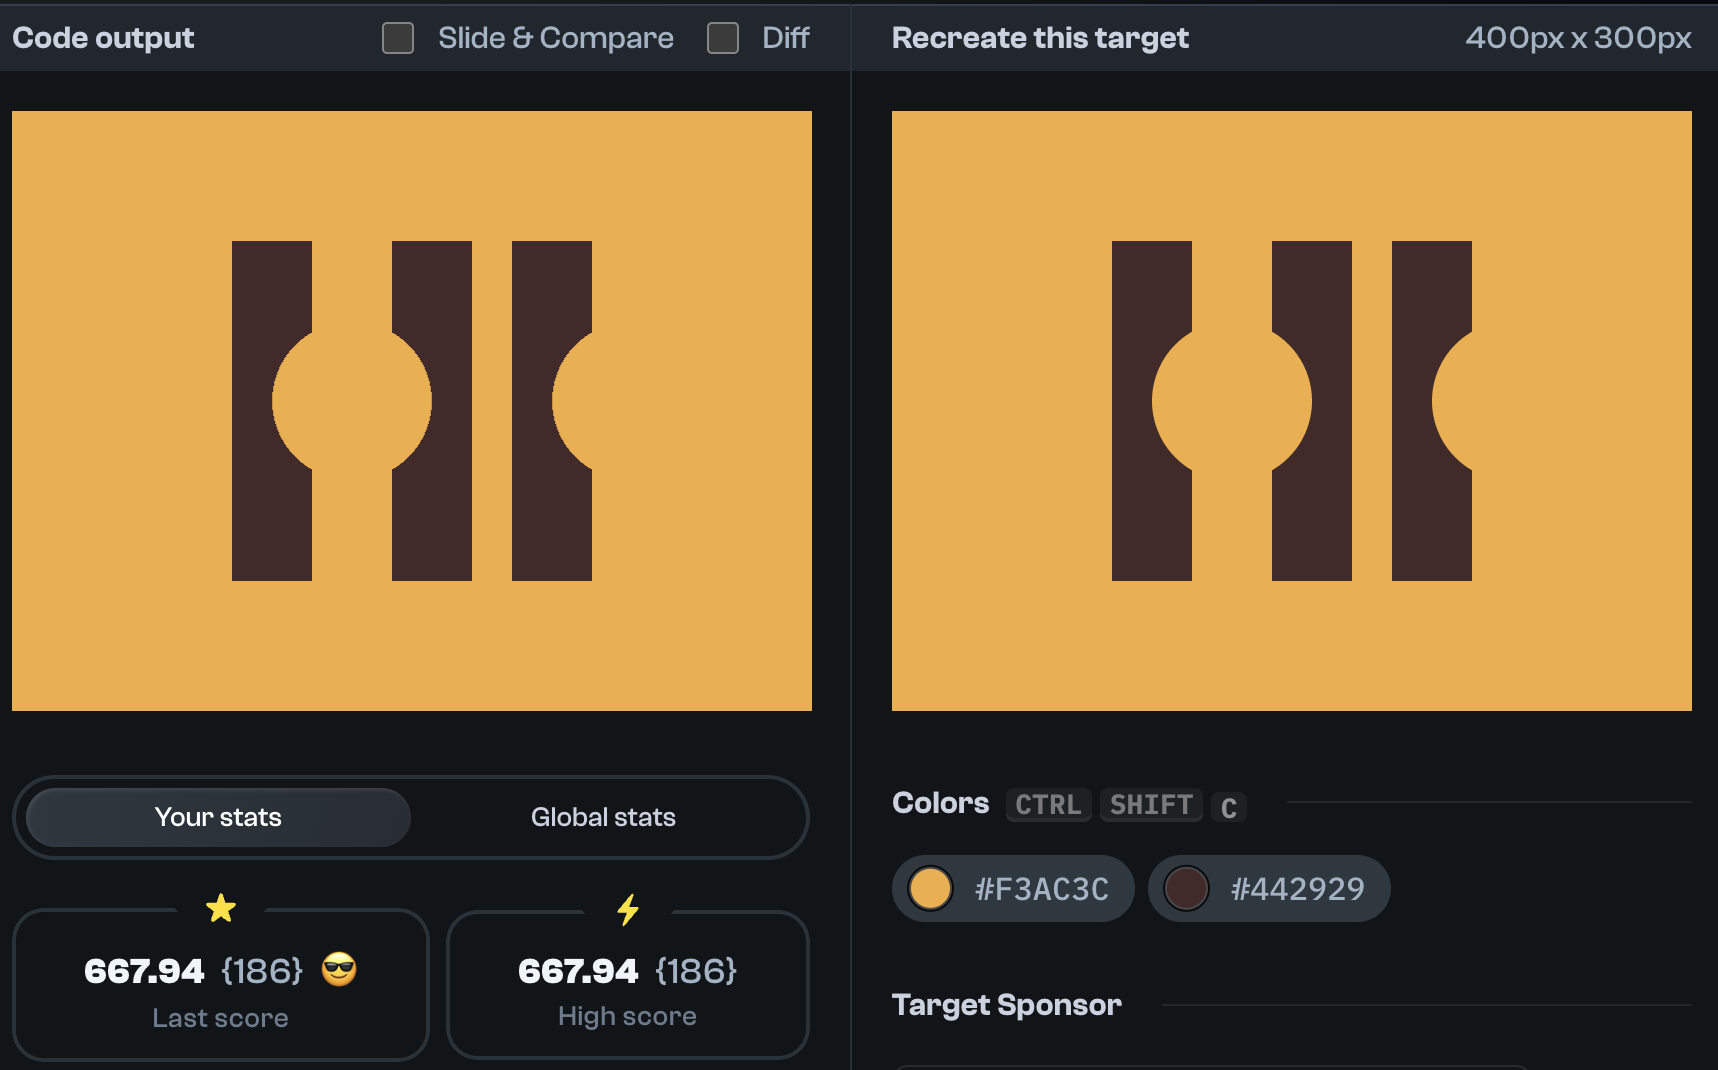The width and height of the screenshot is (1718, 1070).
Task: Click the High score label
Action: [x=627, y=1016]
